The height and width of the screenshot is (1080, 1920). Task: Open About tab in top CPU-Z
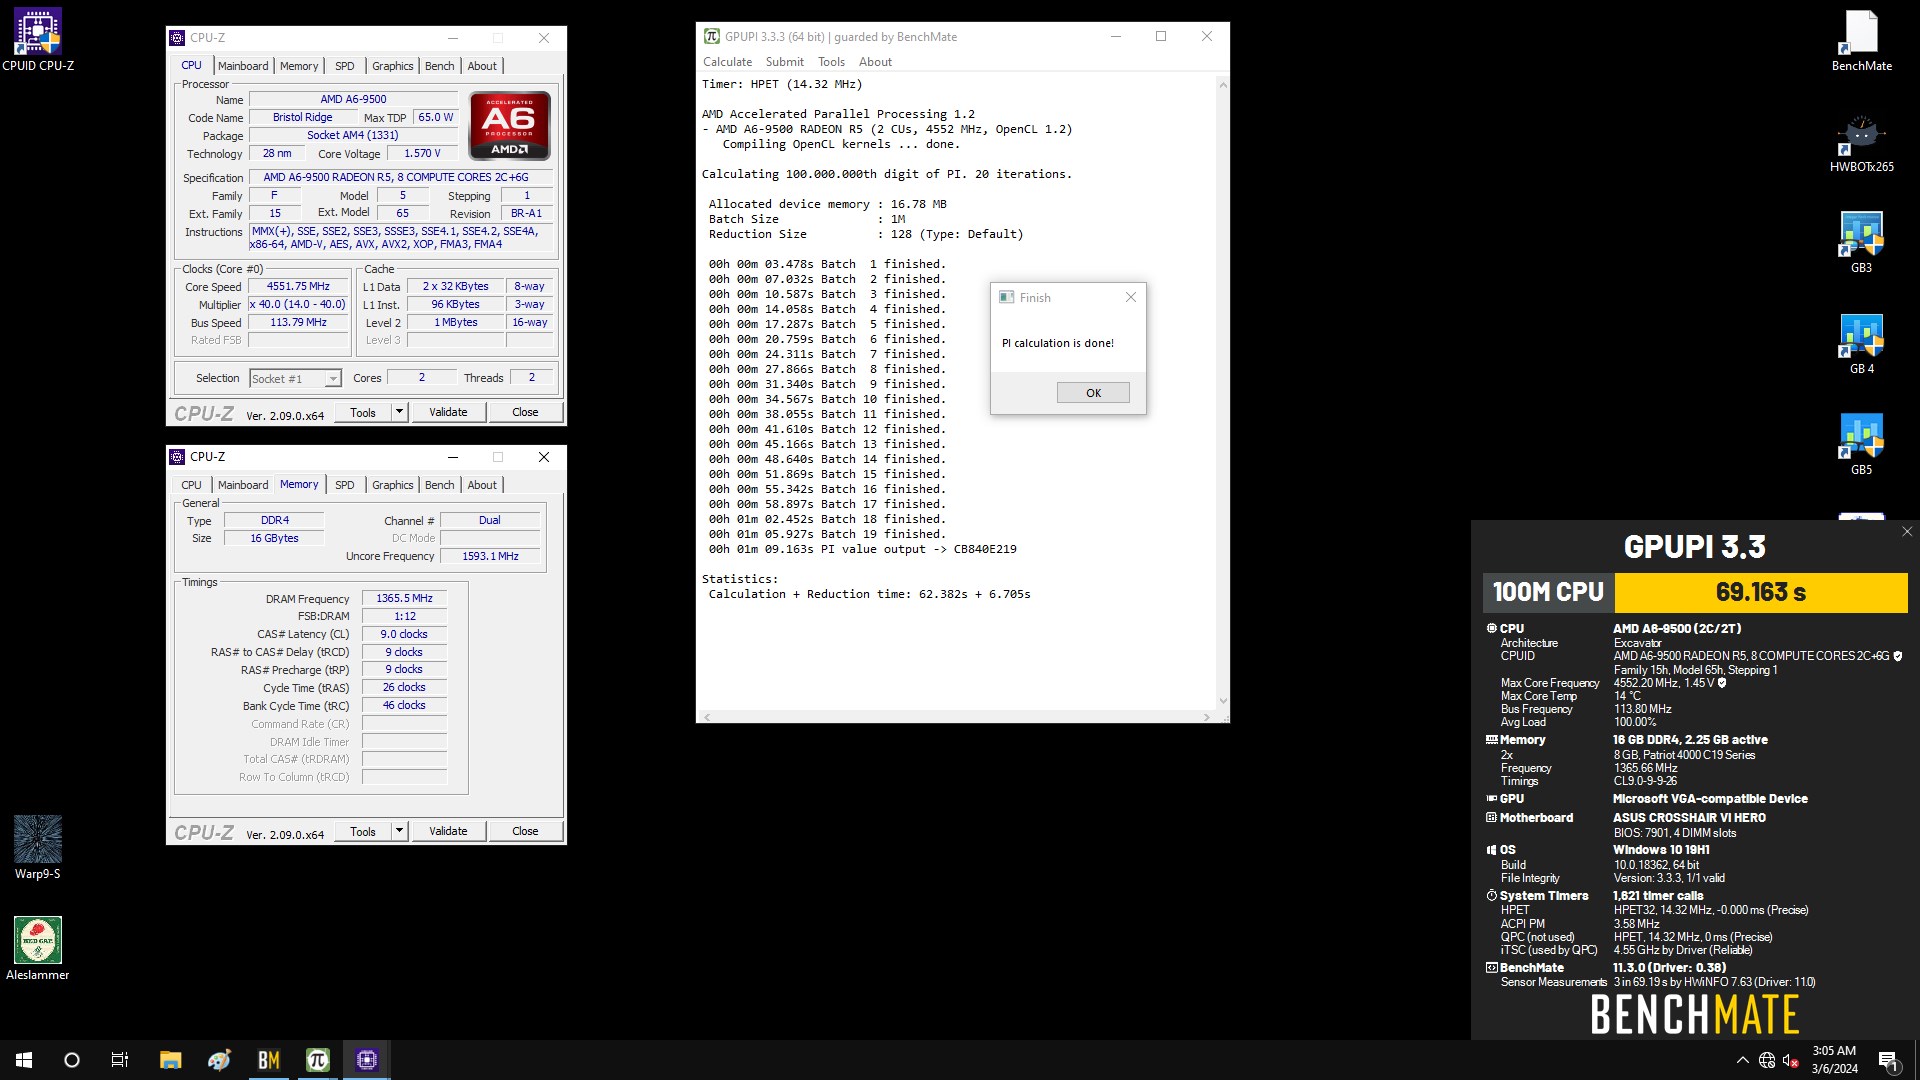(x=482, y=66)
